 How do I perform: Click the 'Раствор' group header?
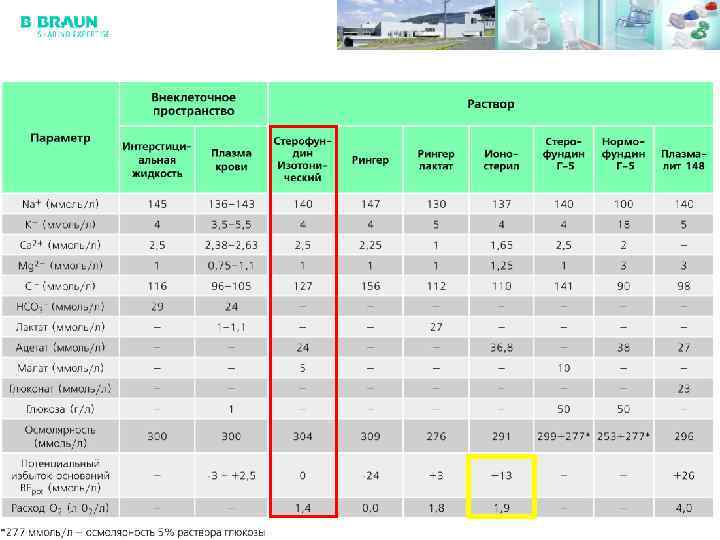(491, 104)
